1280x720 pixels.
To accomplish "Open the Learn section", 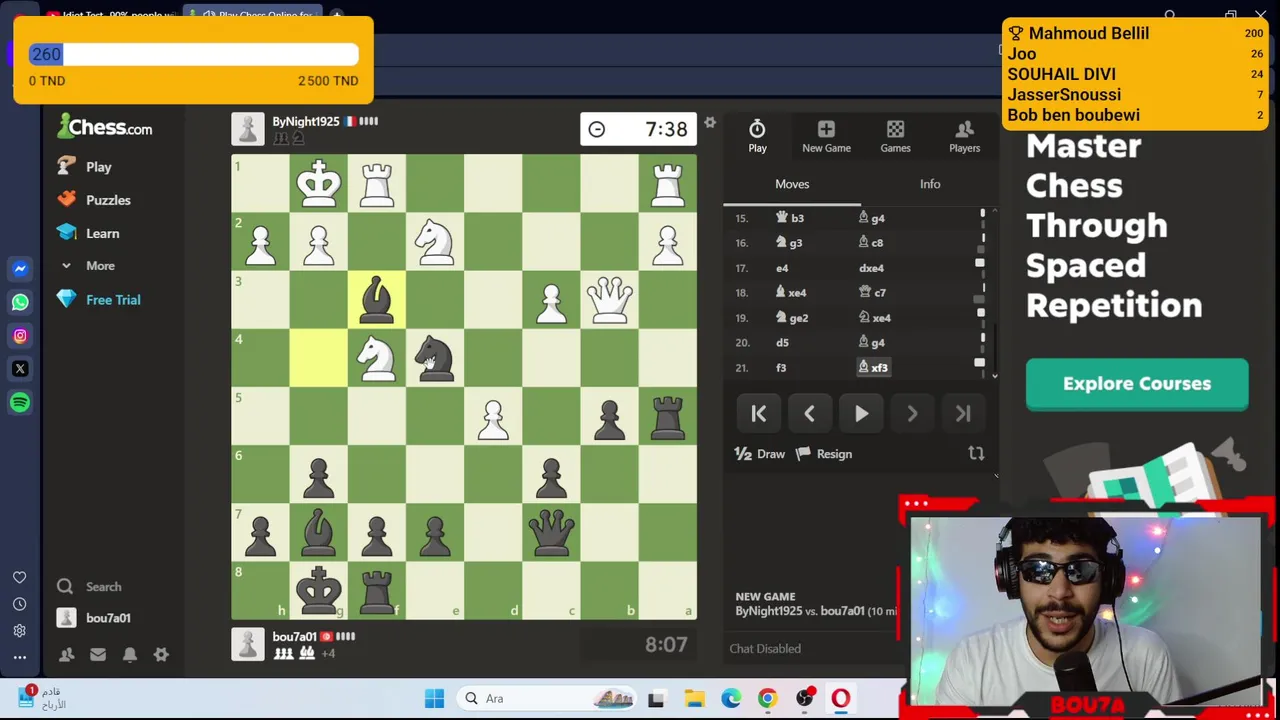I will coord(88,233).
